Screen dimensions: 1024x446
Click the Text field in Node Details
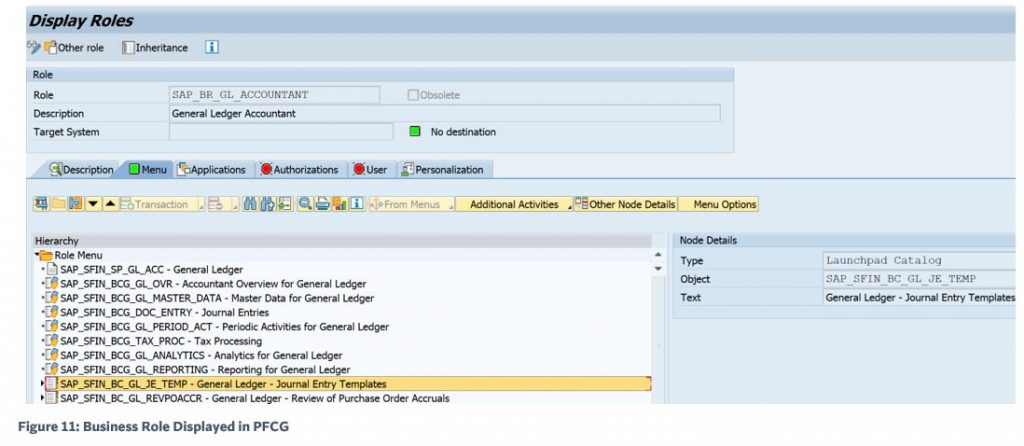pyautogui.click(x=920, y=297)
